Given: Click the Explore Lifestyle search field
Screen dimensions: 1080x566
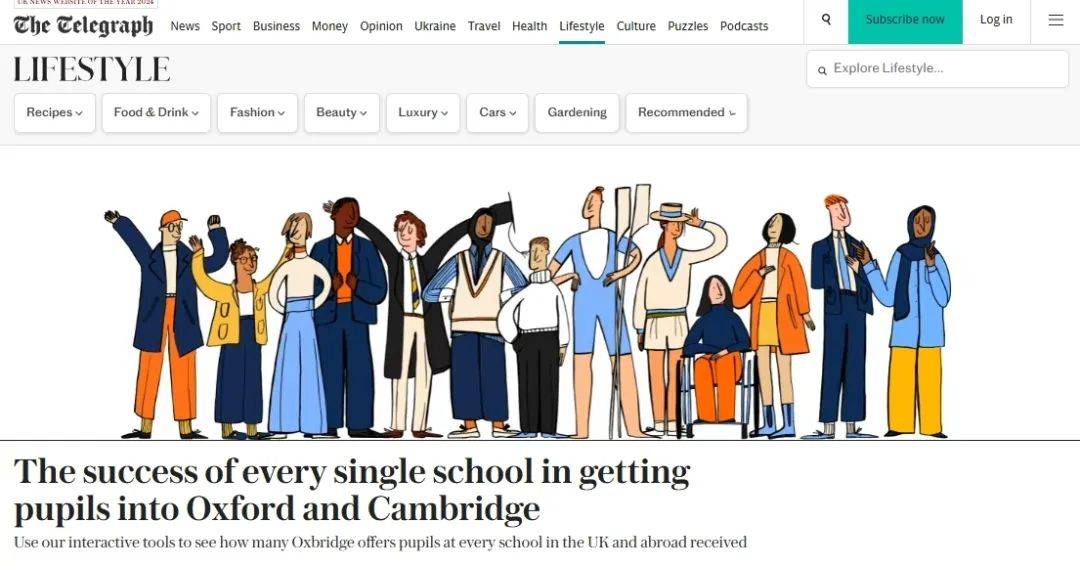Looking at the screenshot, I should point(937,69).
